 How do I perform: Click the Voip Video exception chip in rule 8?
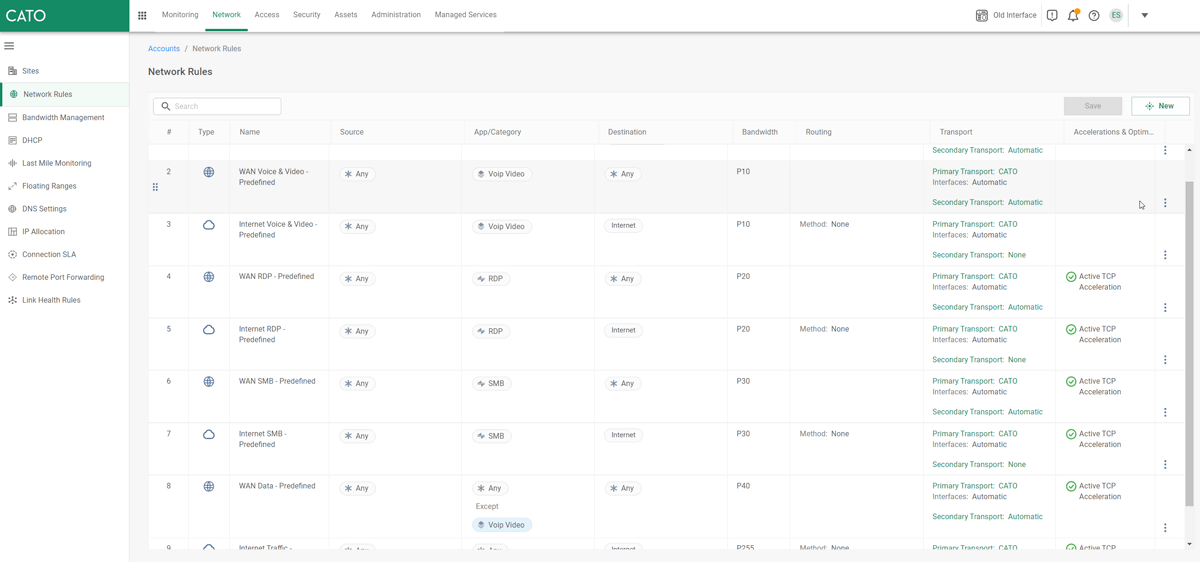coord(502,525)
